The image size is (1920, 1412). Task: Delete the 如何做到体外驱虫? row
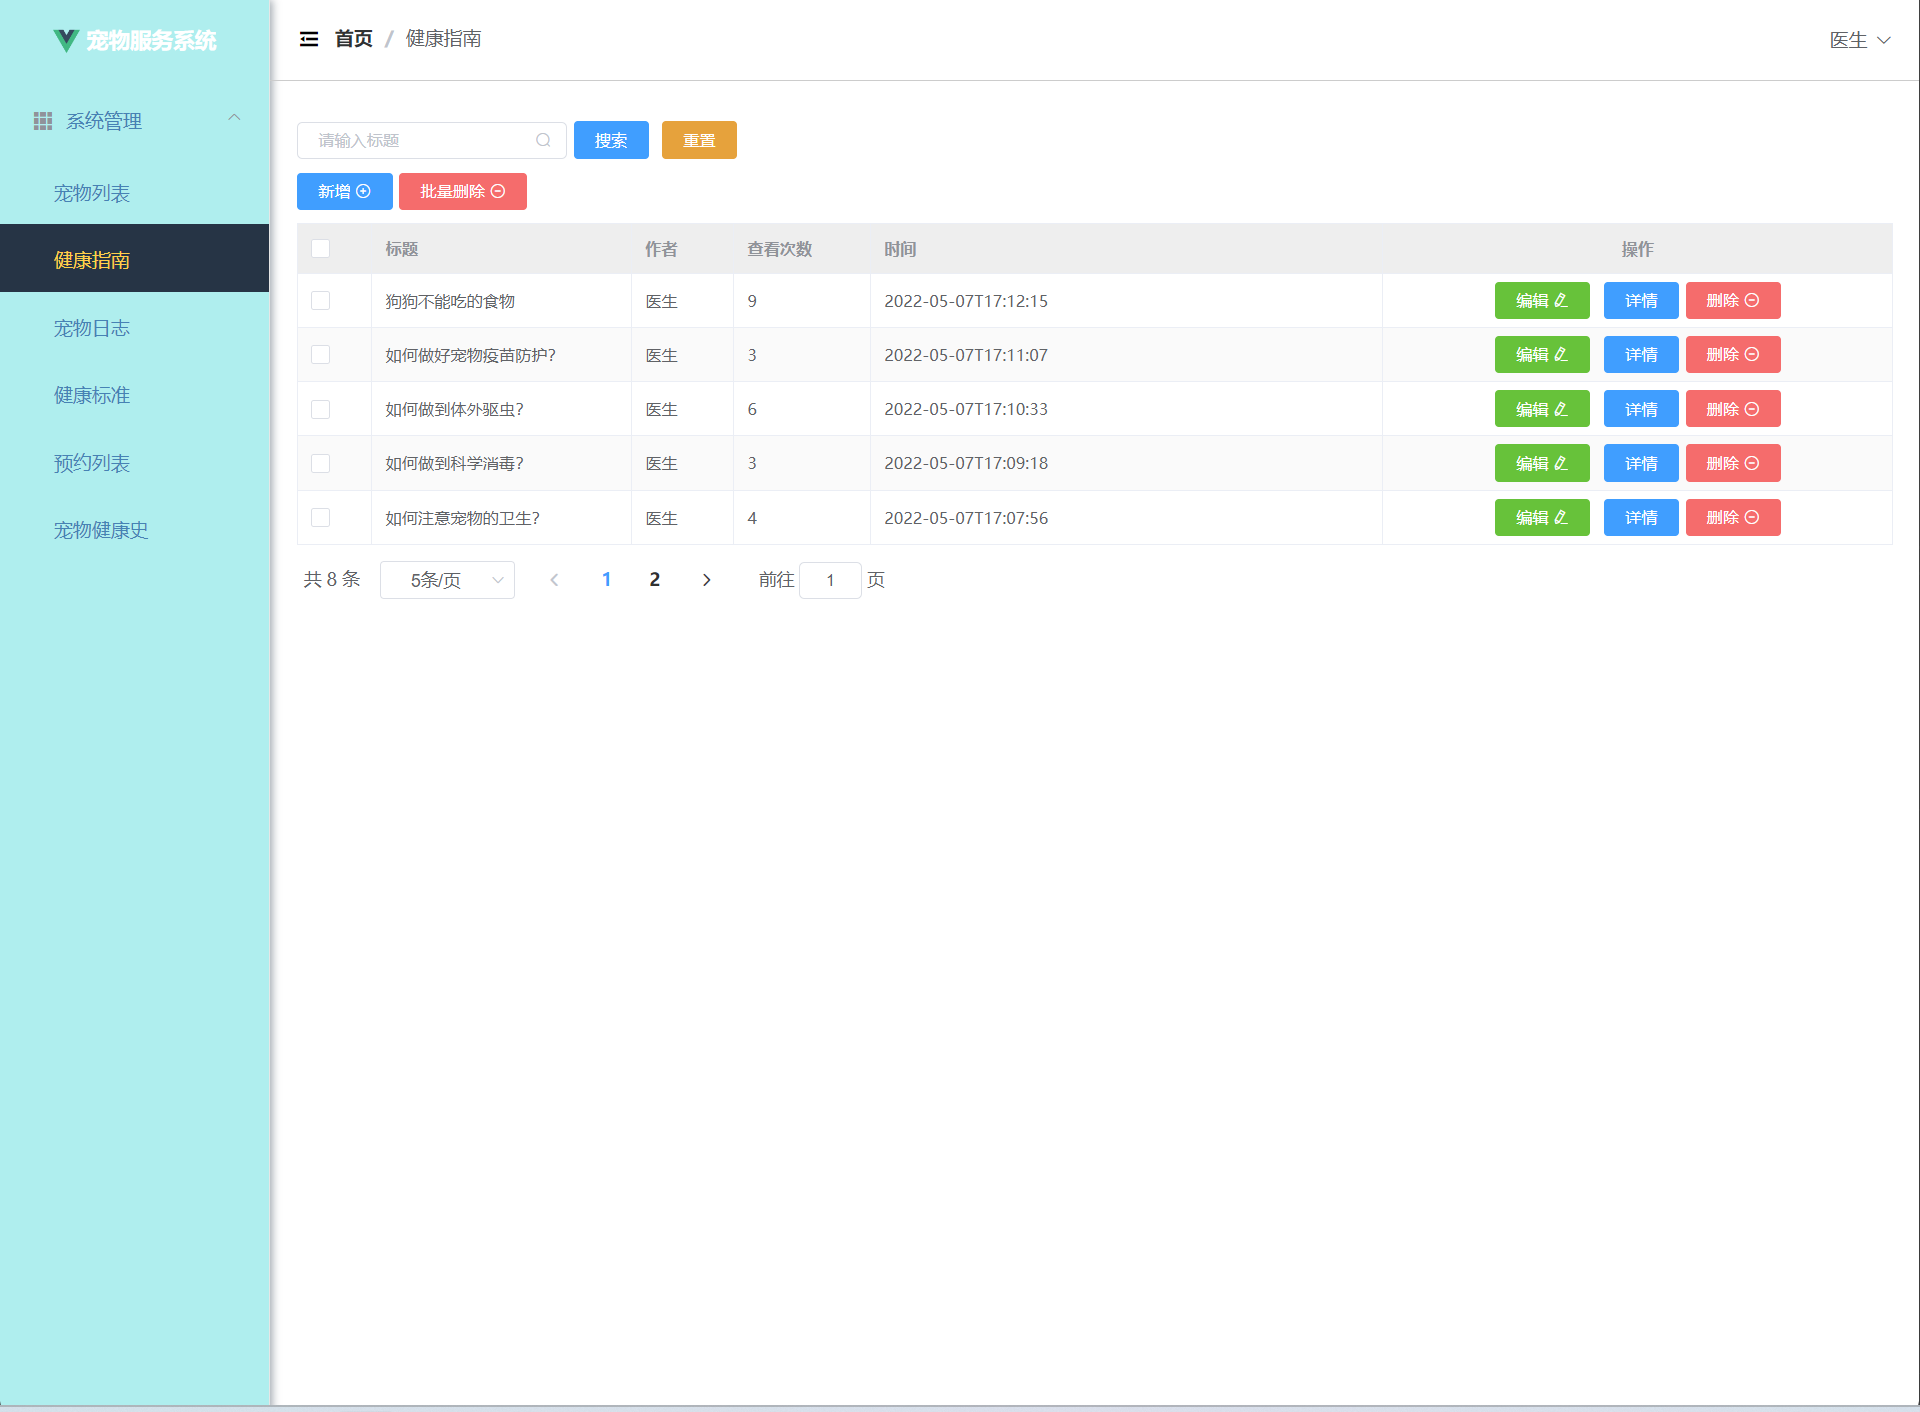[1732, 409]
